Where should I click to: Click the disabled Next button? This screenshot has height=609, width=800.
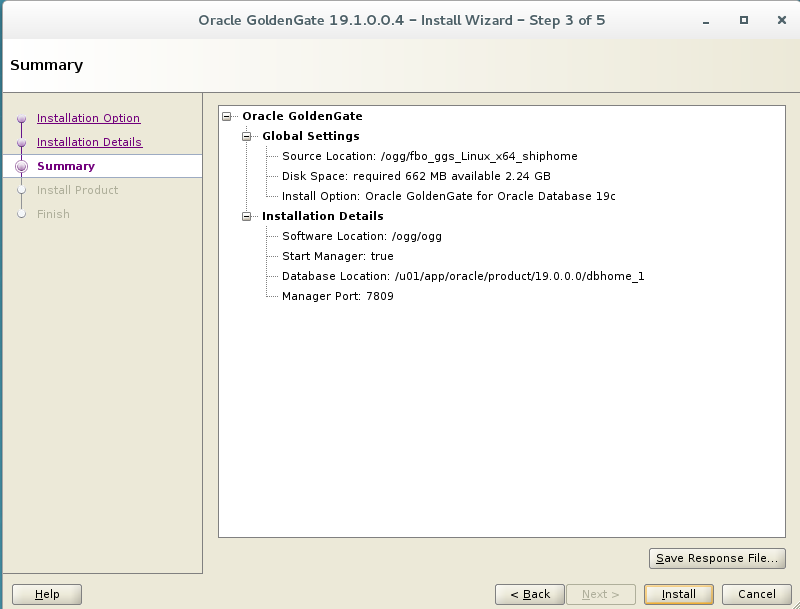point(601,594)
